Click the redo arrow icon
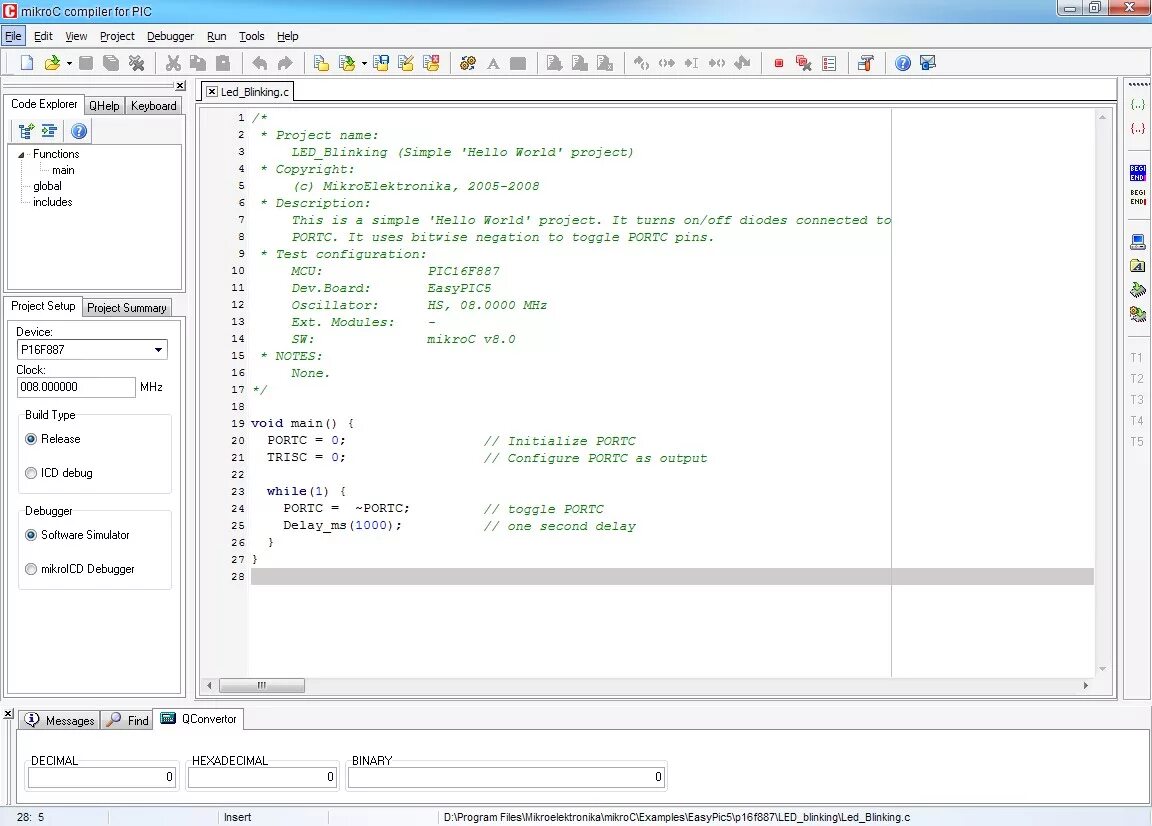 pyautogui.click(x=285, y=63)
